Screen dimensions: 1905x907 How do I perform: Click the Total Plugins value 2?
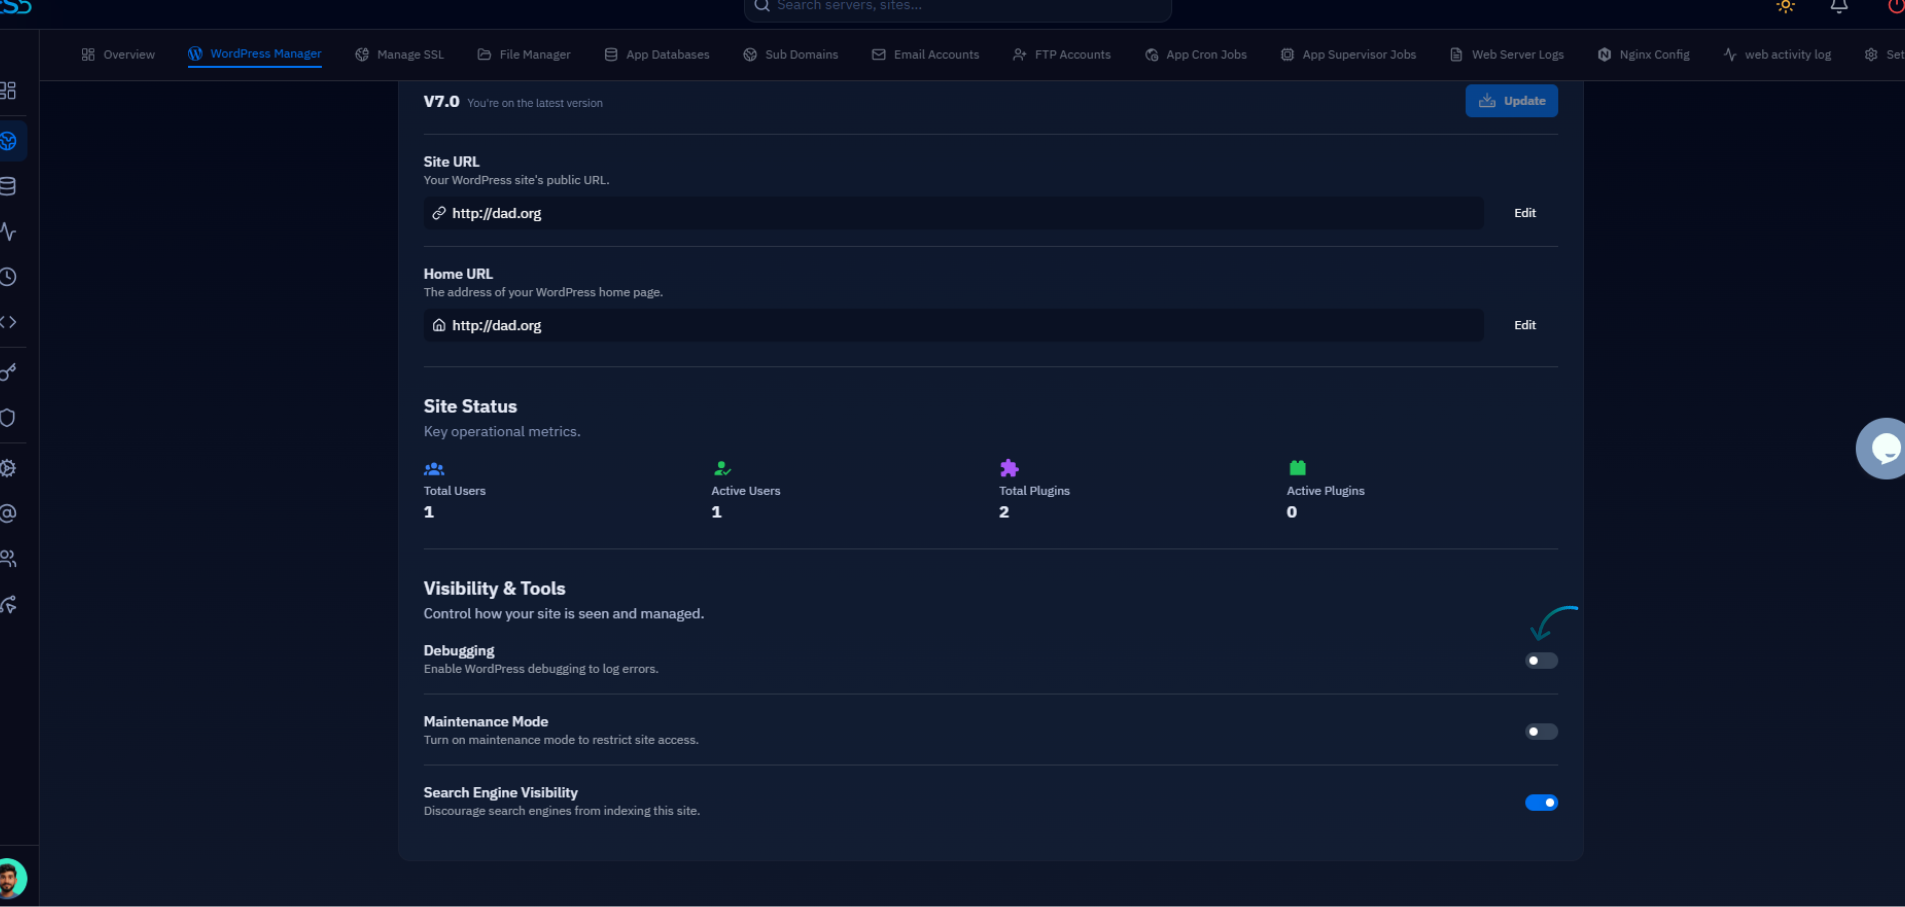pos(1004,512)
